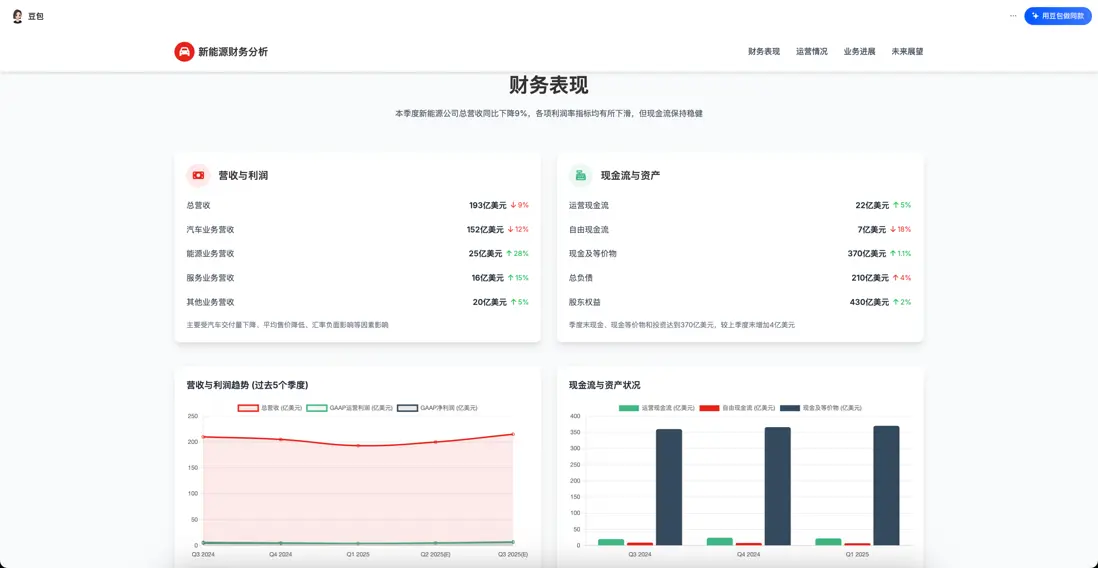Toggle the GAAP运营利润 legend swatch
Screen dimensions: 1098x568
(317, 408)
